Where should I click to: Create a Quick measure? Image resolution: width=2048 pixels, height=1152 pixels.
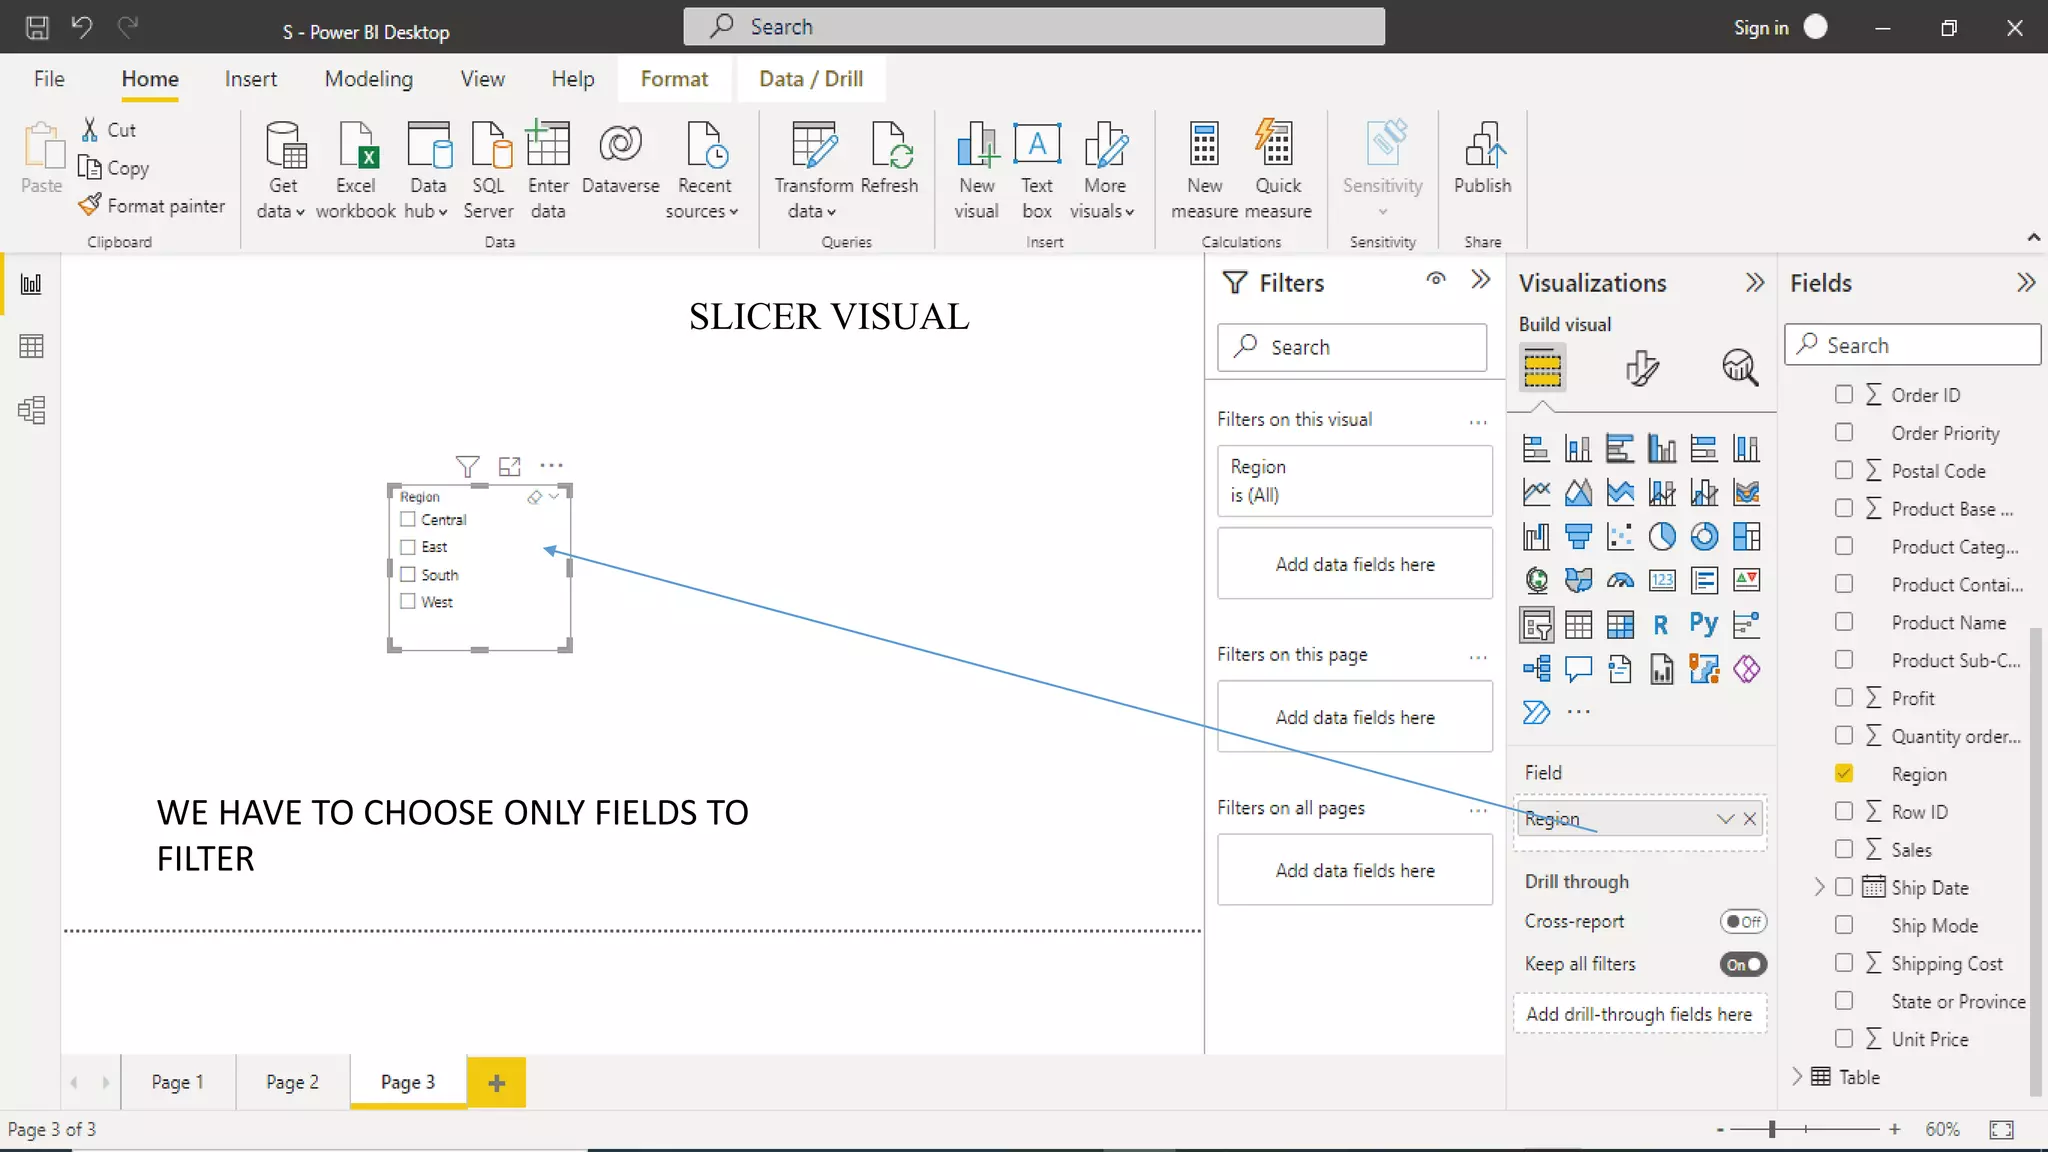[x=1277, y=169]
